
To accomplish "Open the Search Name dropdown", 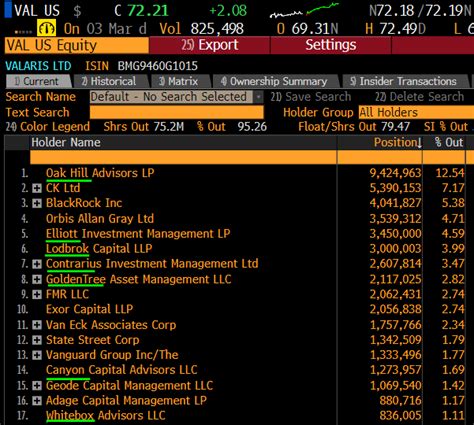I will 176,97.
